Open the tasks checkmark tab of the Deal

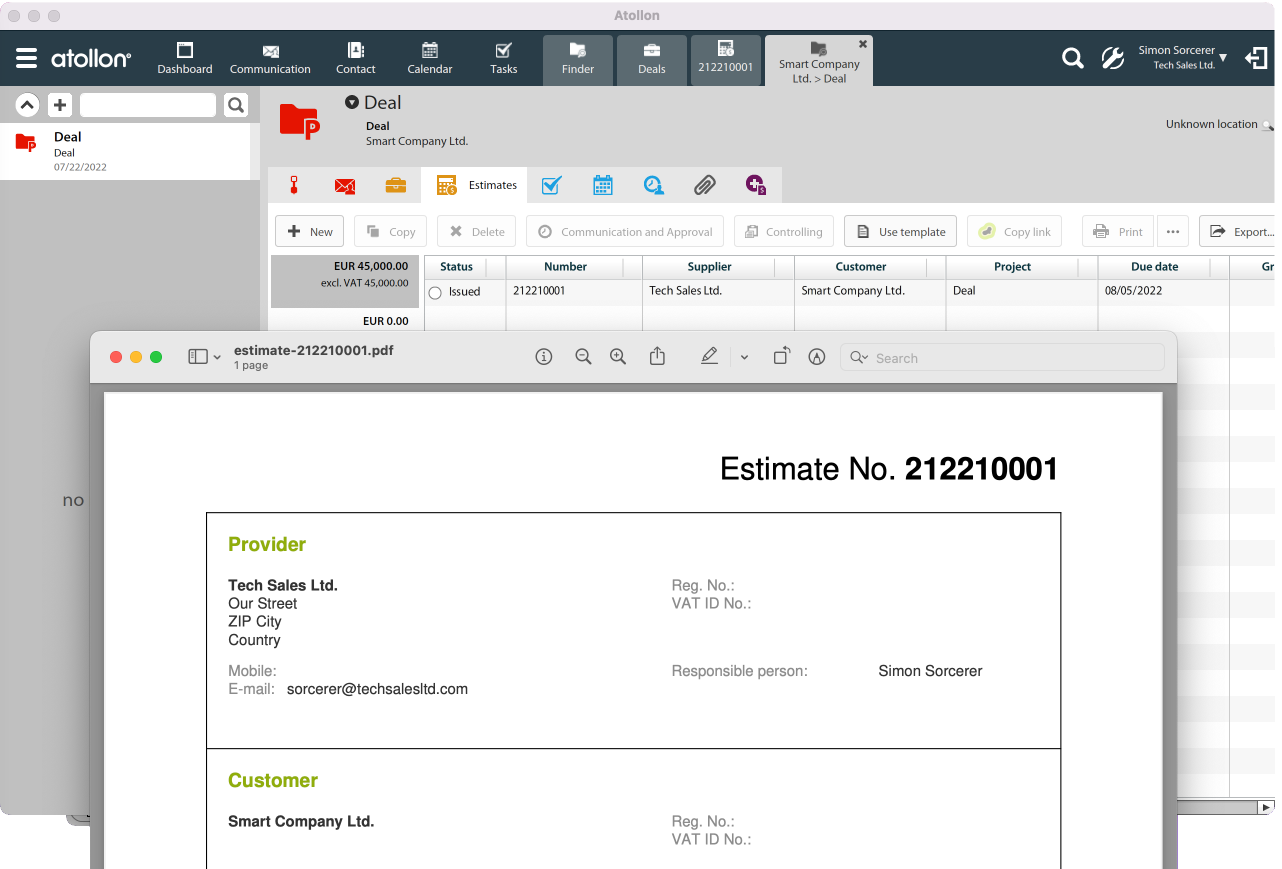tap(551, 185)
